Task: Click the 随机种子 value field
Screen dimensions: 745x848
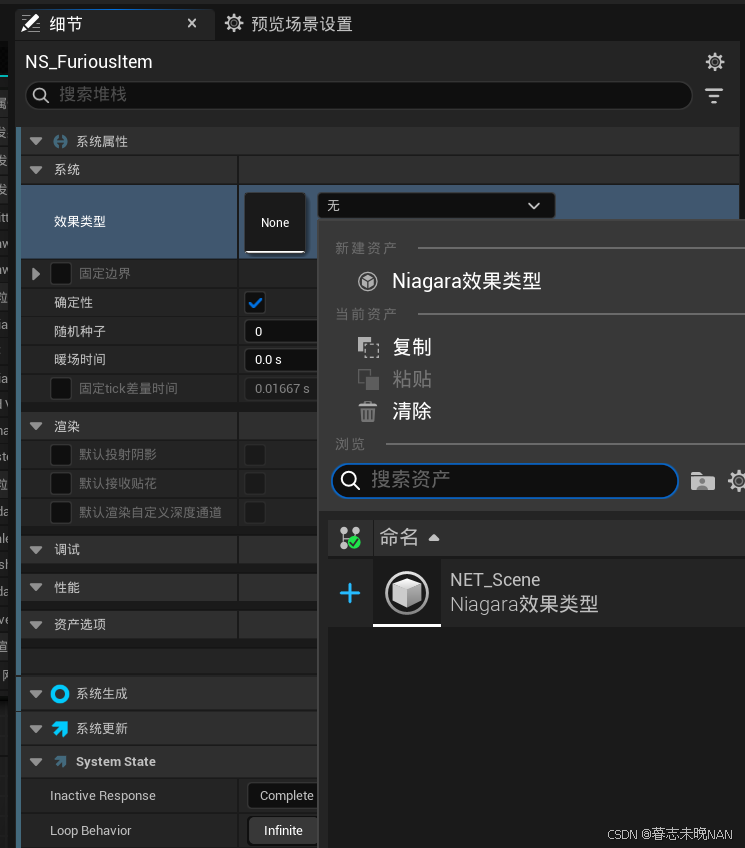Action: [281, 332]
